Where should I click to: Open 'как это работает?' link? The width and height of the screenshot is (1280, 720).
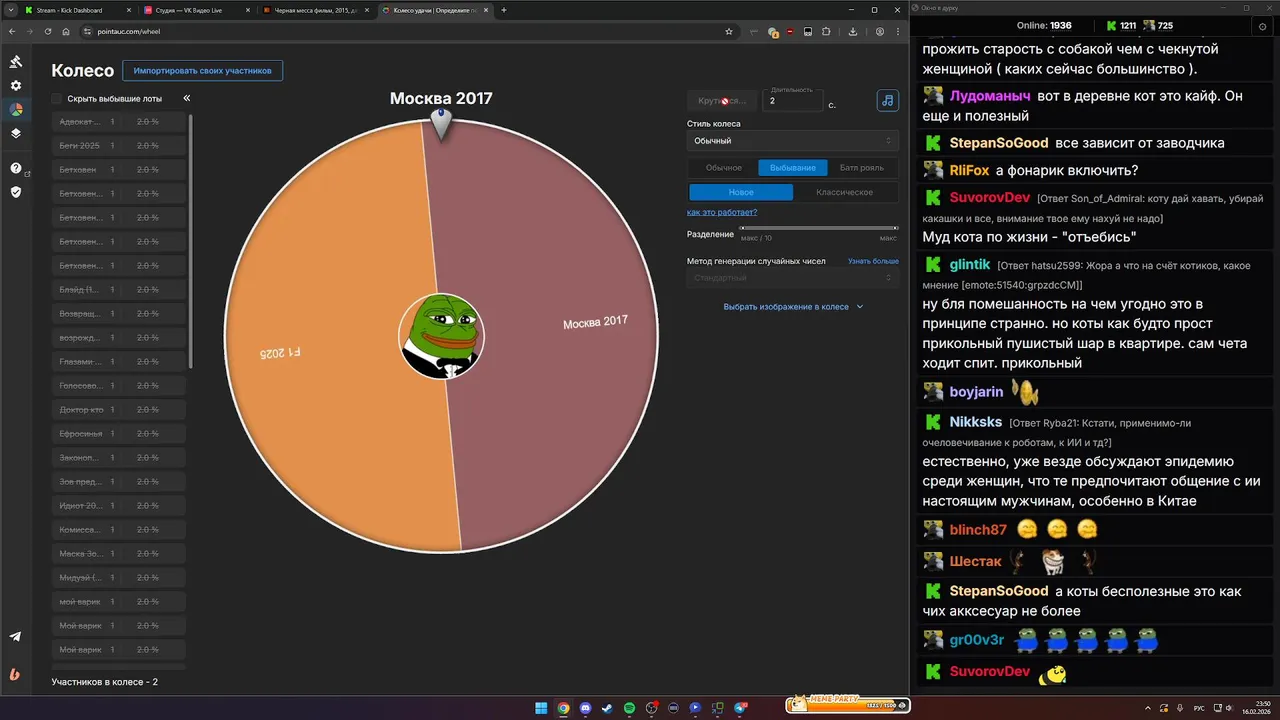point(722,212)
